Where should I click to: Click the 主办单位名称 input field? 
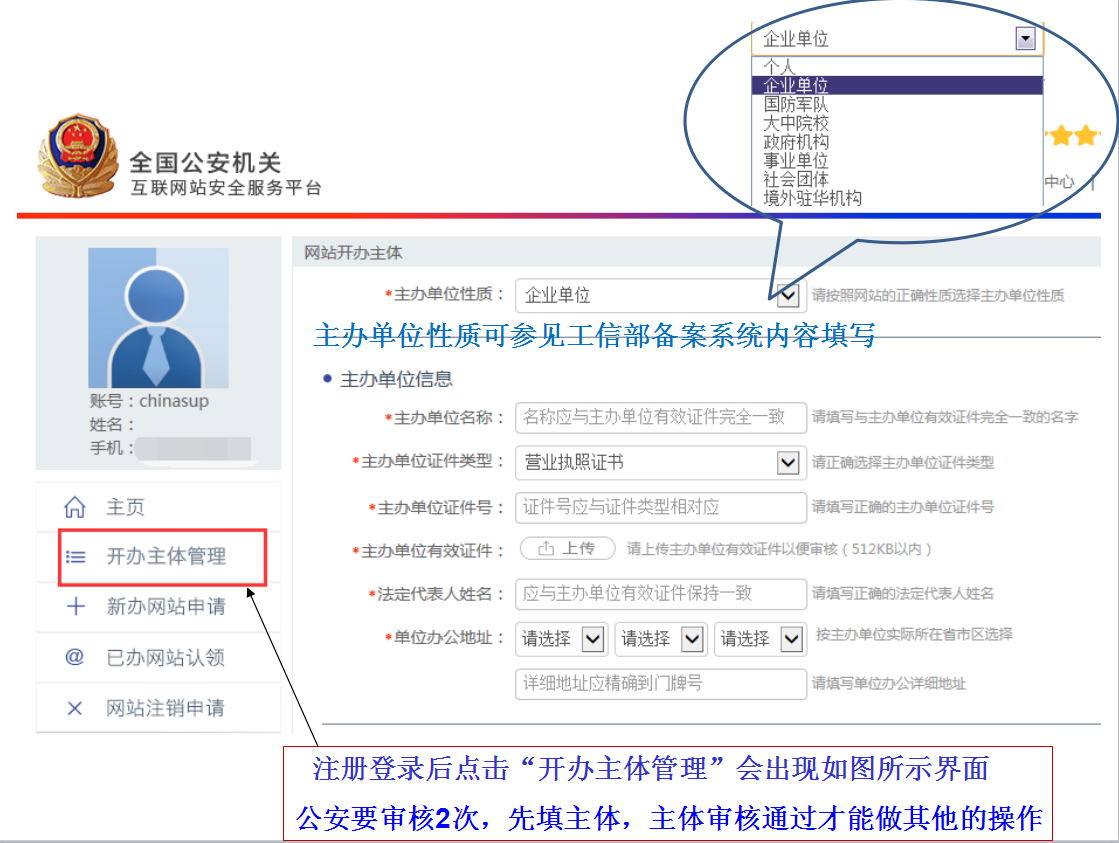point(660,418)
